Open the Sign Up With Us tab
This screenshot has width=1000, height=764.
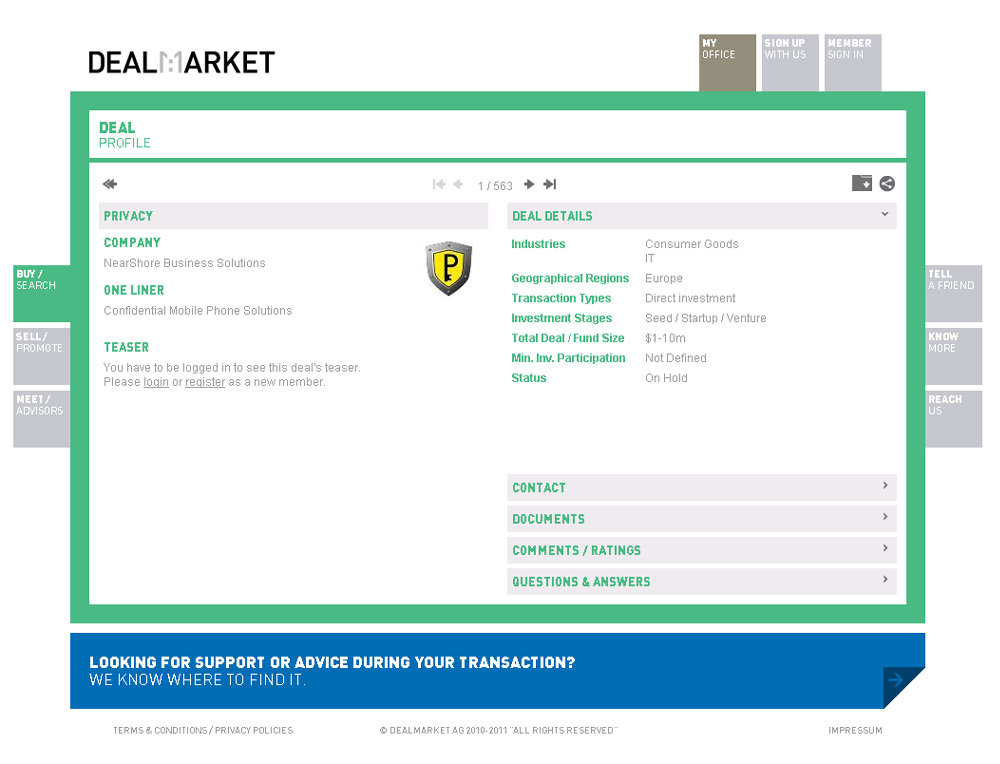[790, 62]
